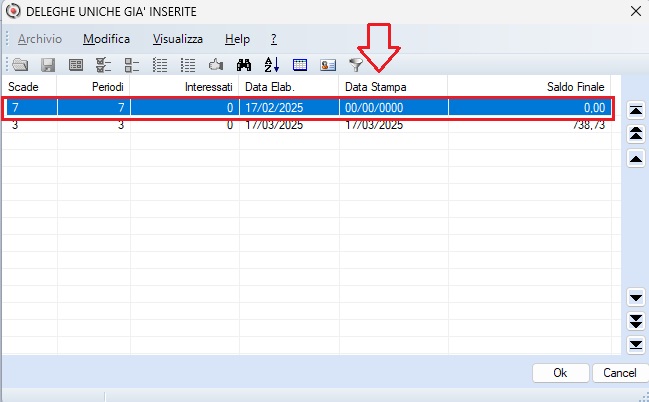Screen dimensions: 649x402
Task: Click the 738,73 balance cell
Action: [x=529, y=125]
